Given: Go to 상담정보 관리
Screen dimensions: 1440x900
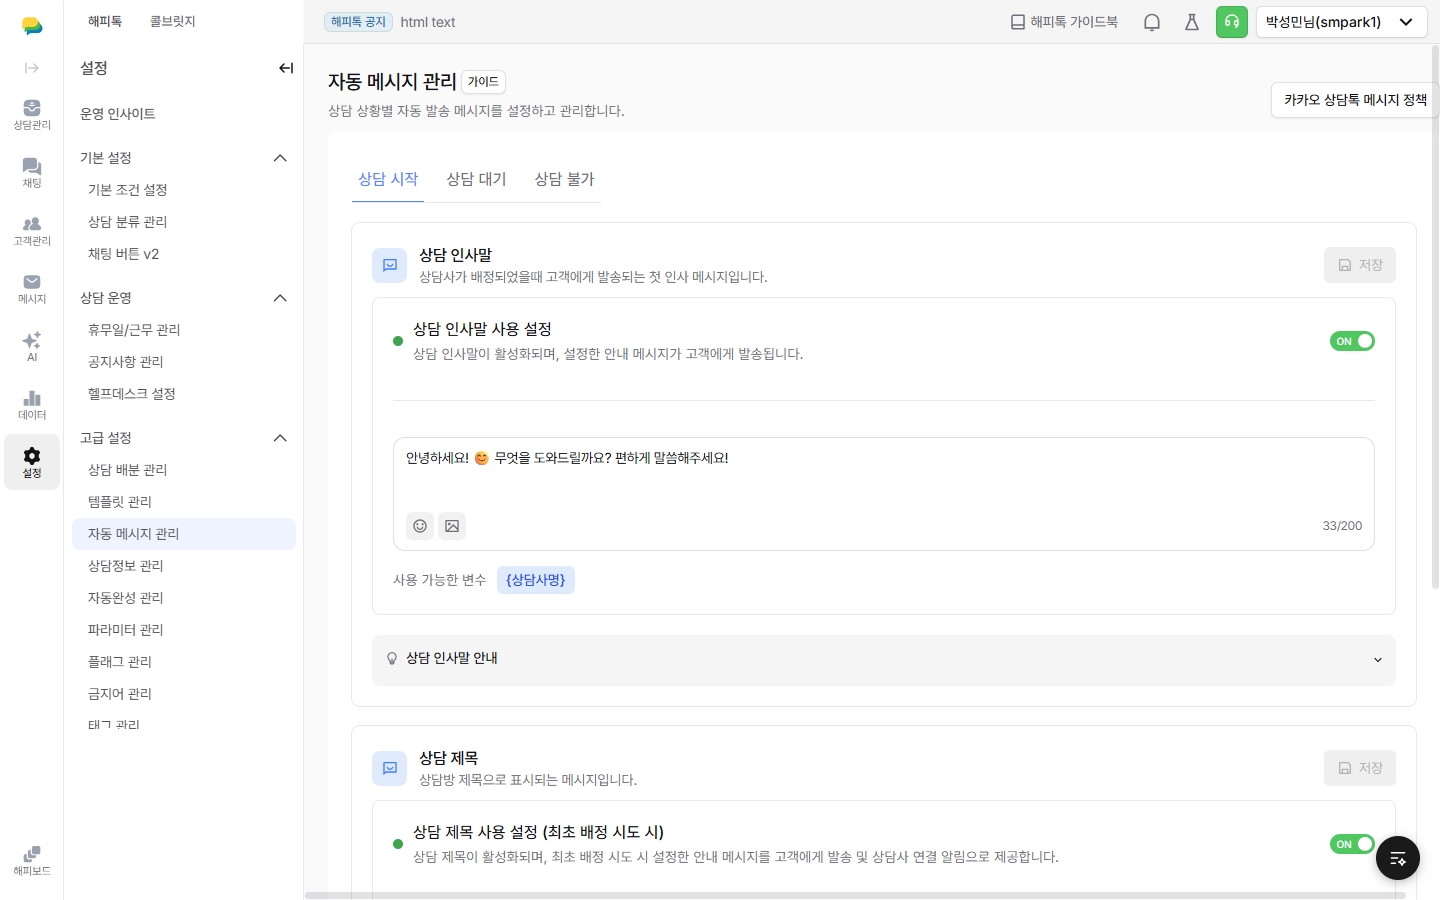Looking at the screenshot, I should [x=126, y=566].
